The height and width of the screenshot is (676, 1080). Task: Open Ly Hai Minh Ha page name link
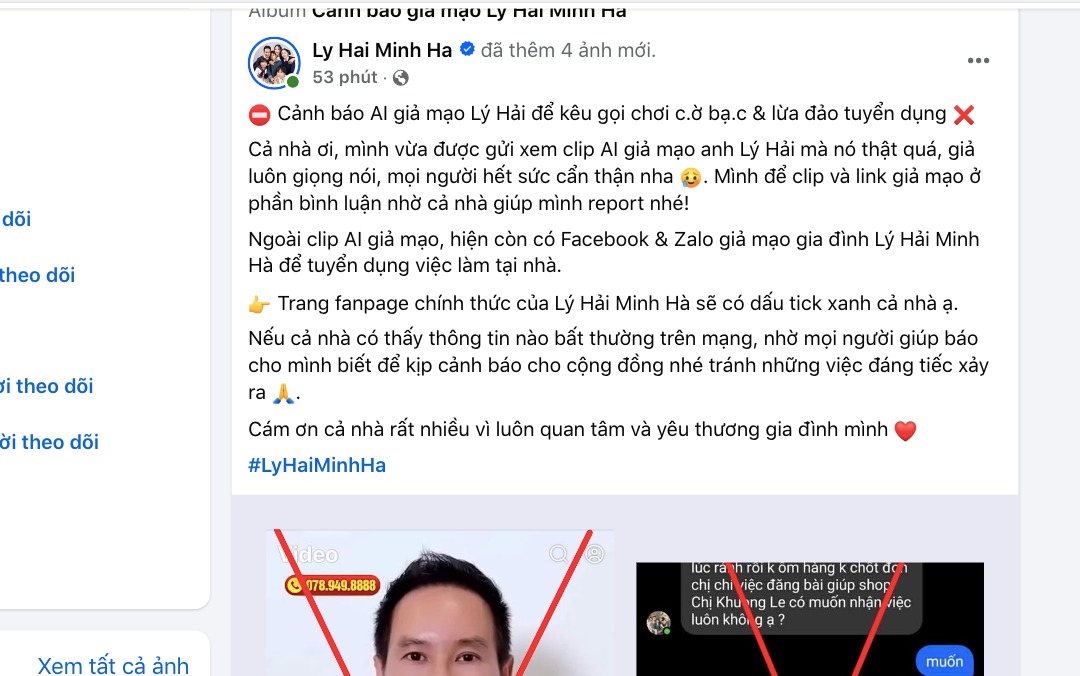[382, 50]
